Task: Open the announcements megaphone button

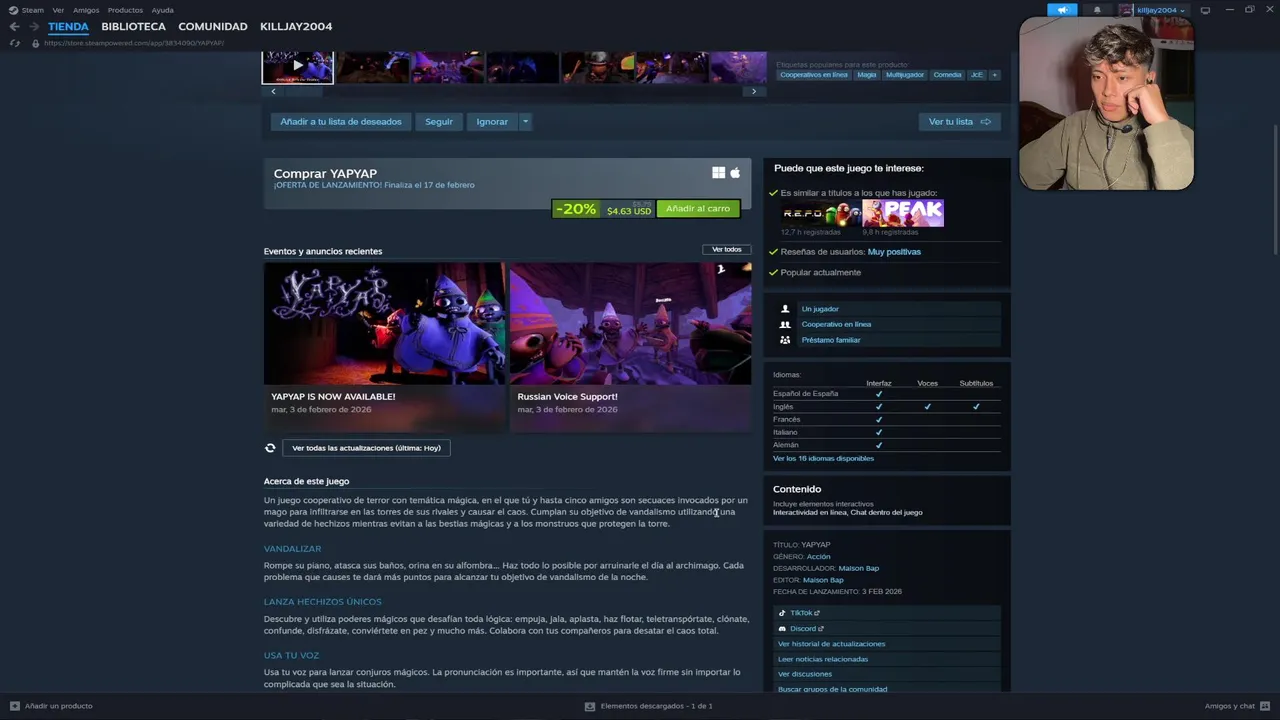Action: point(1062,10)
